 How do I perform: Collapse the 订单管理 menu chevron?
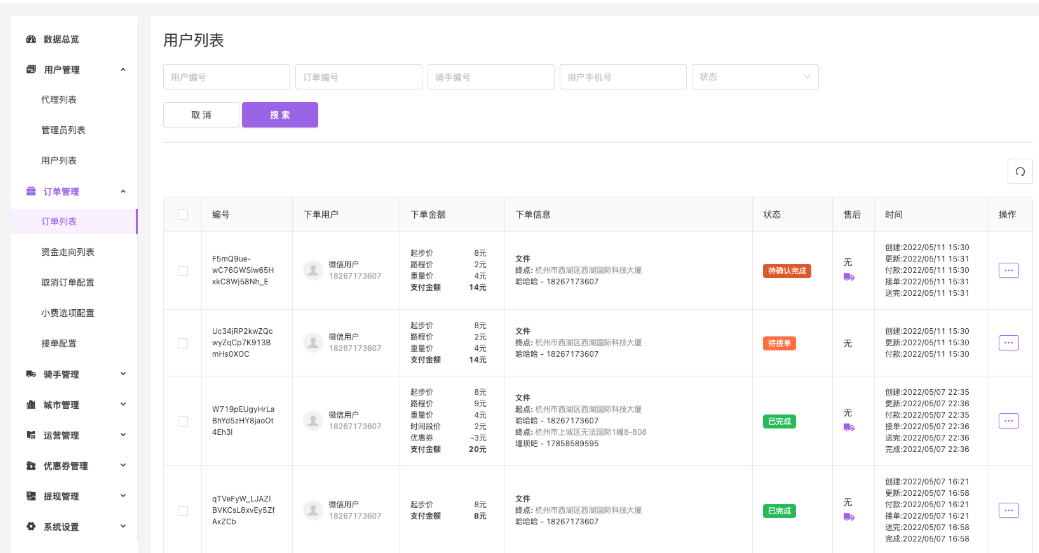click(123, 191)
